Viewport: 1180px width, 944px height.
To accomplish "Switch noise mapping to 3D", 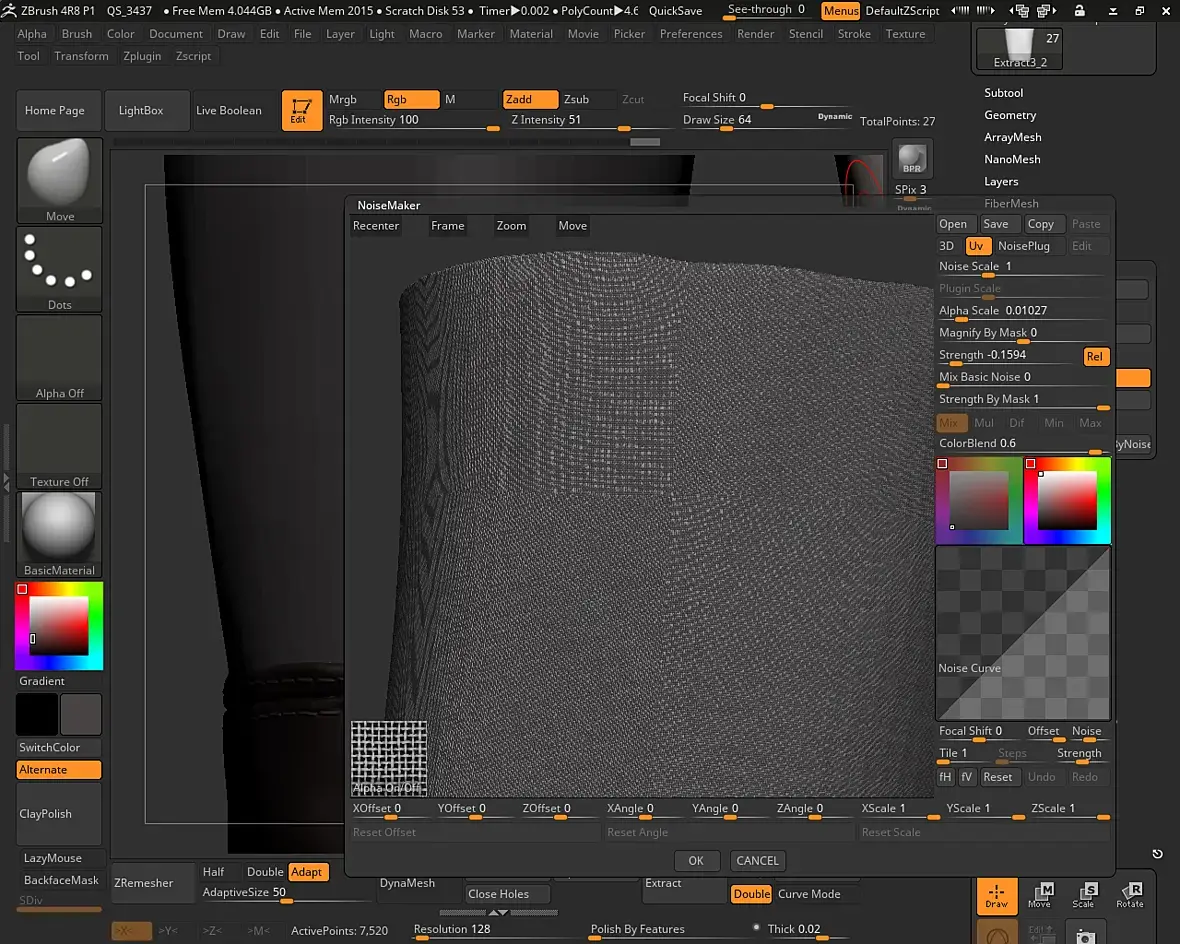I will [x=947, y=246].
